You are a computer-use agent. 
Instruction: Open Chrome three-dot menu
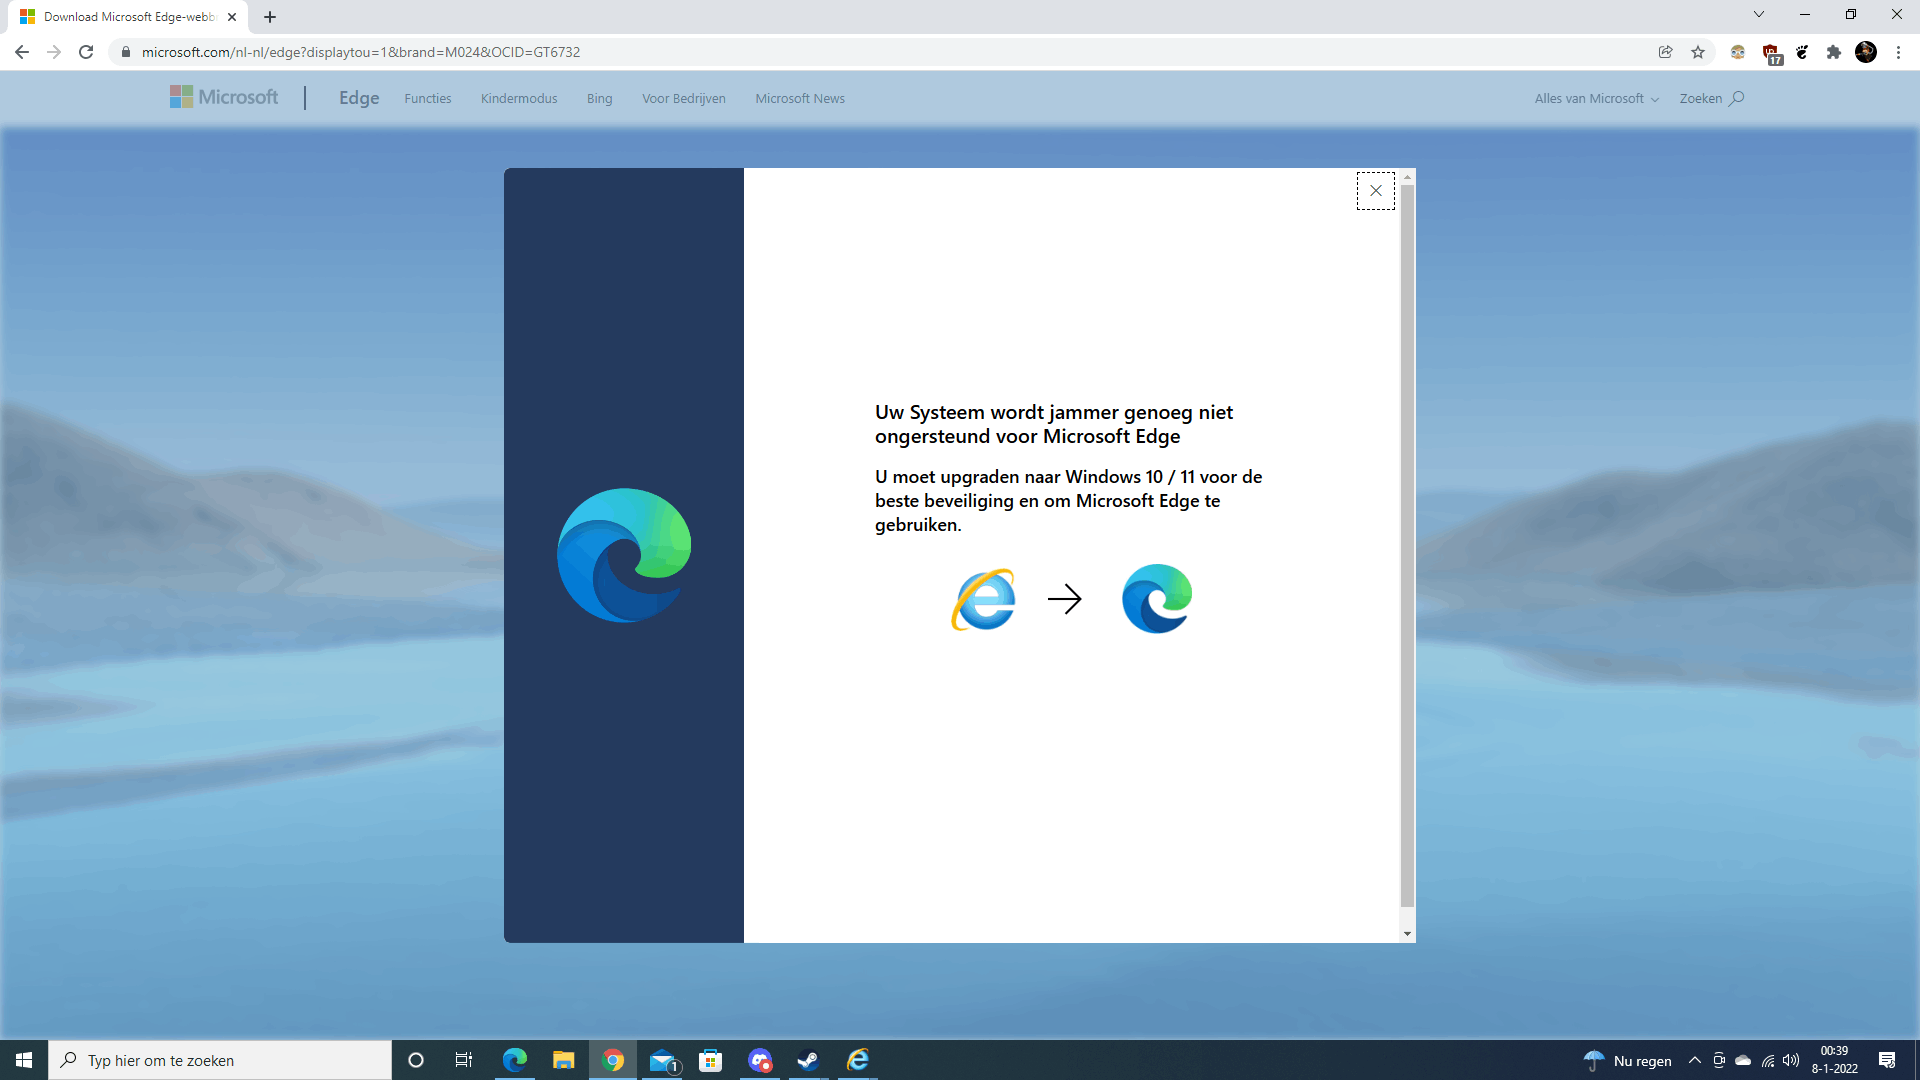[1898, 52]
